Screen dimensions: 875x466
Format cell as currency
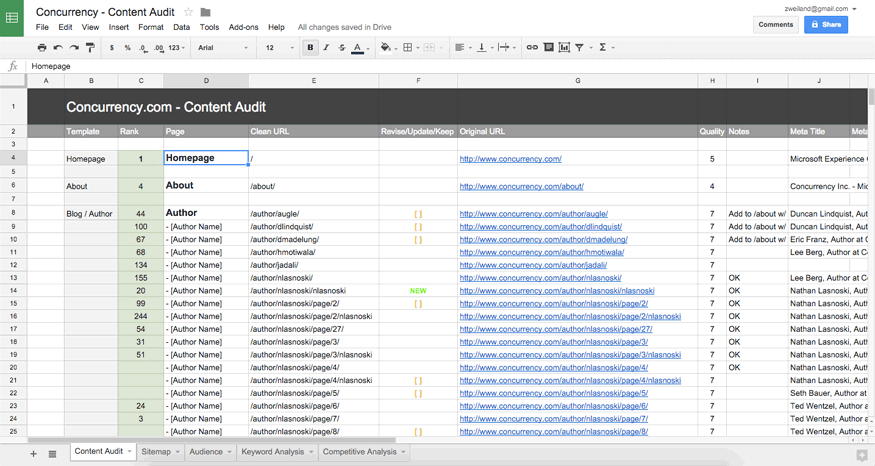click(x=112, y=47)
